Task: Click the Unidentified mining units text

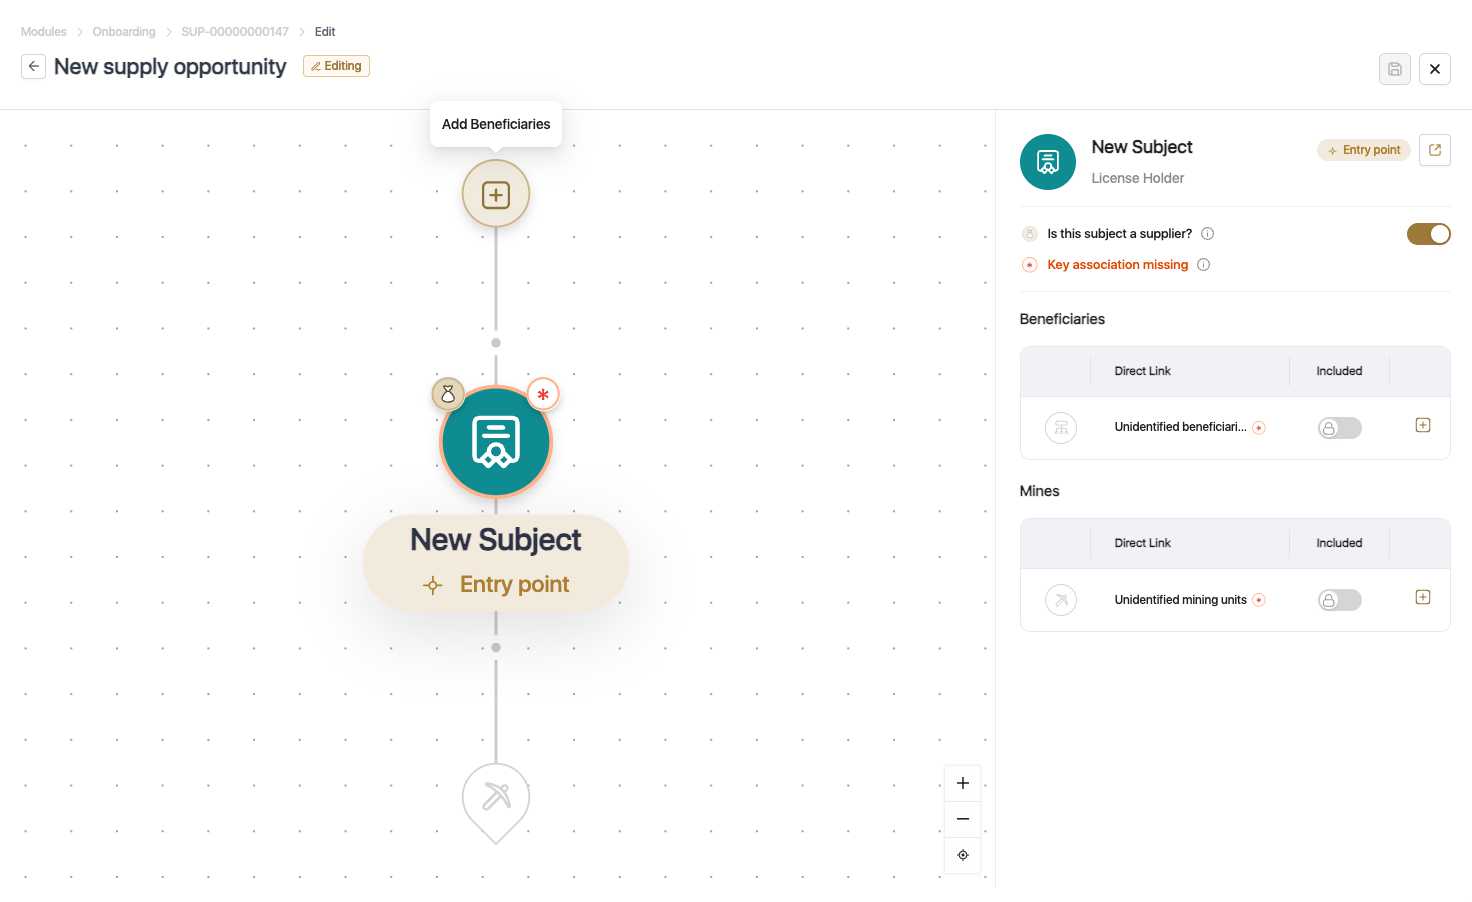Action: (x=1180, y=600)
